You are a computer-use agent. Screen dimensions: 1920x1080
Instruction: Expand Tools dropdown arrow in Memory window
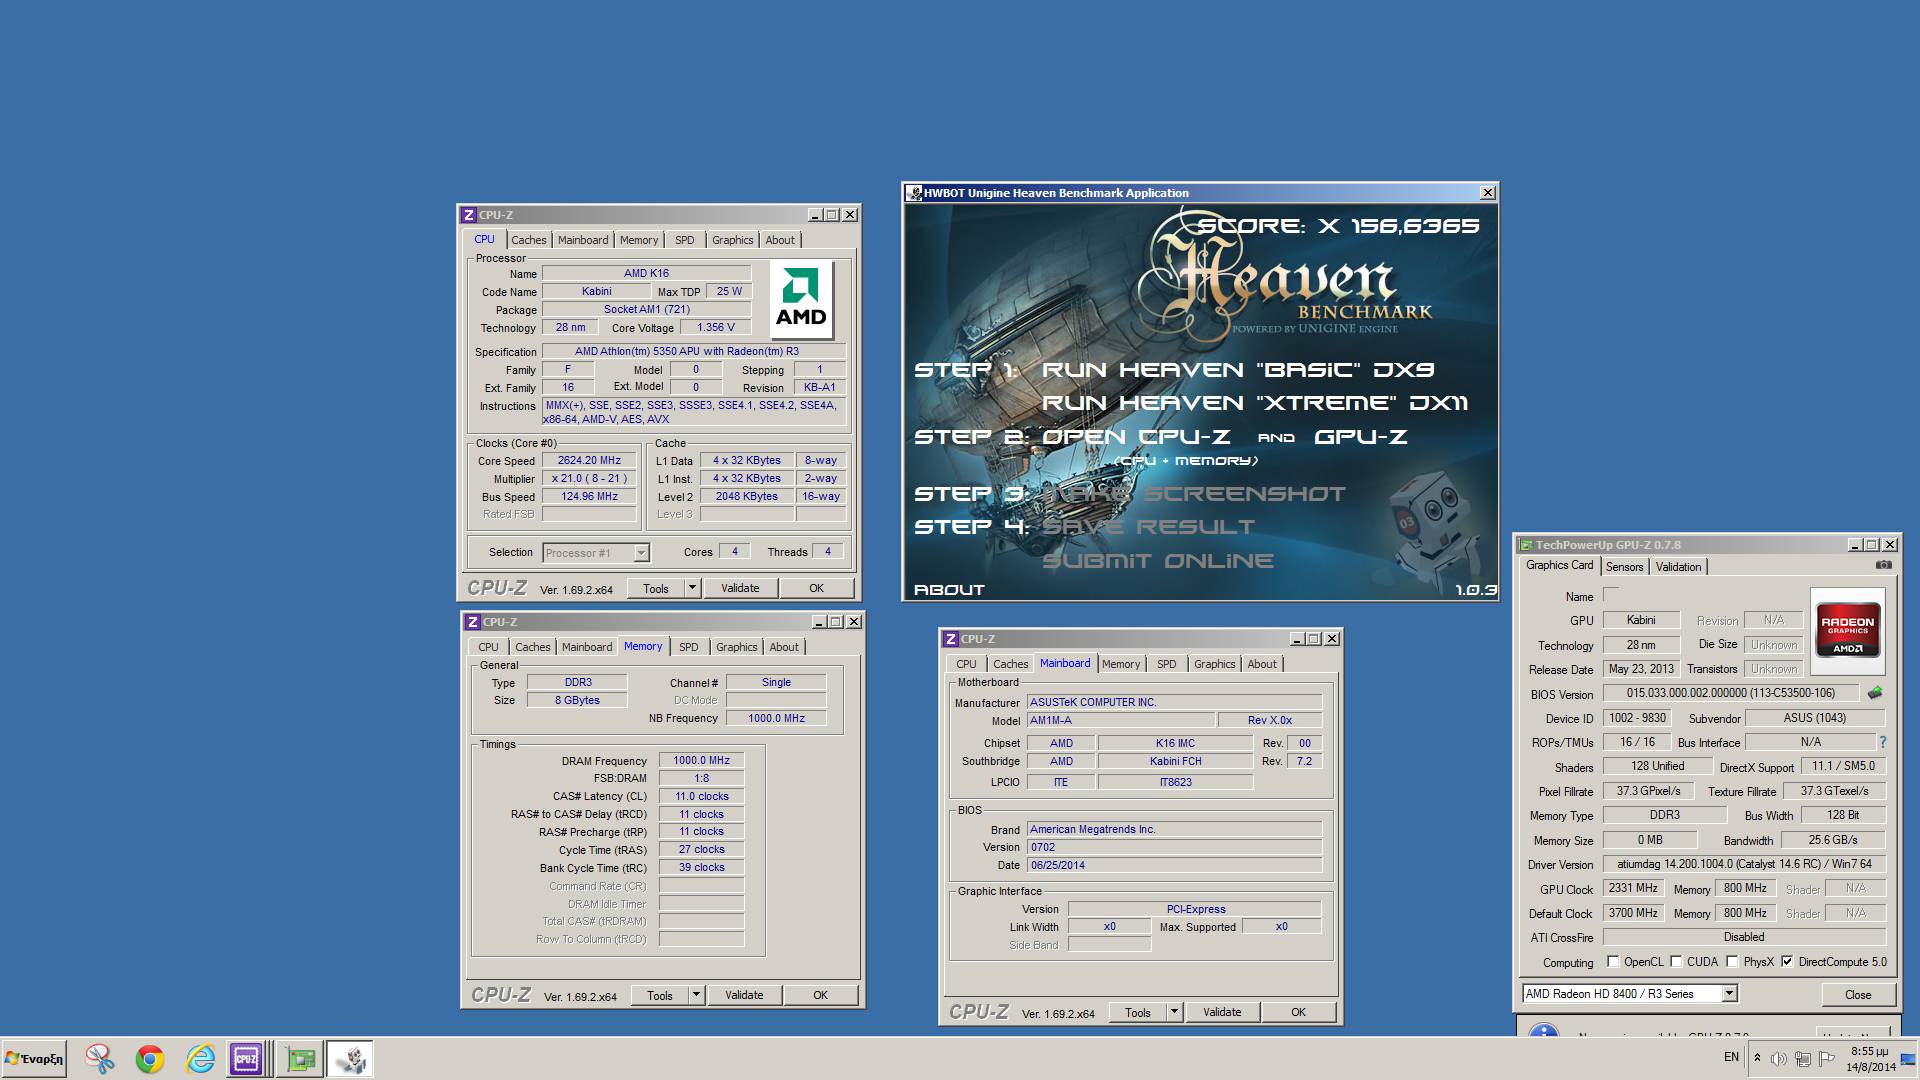click(x=696, y=995)
